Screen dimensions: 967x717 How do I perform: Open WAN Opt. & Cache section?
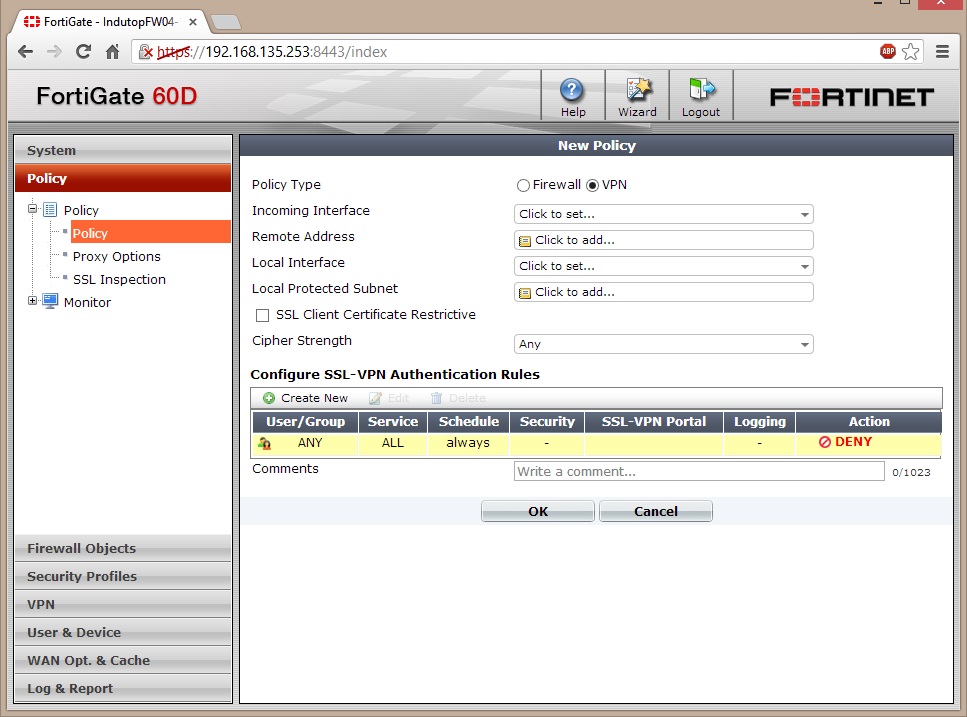point(123,660)
